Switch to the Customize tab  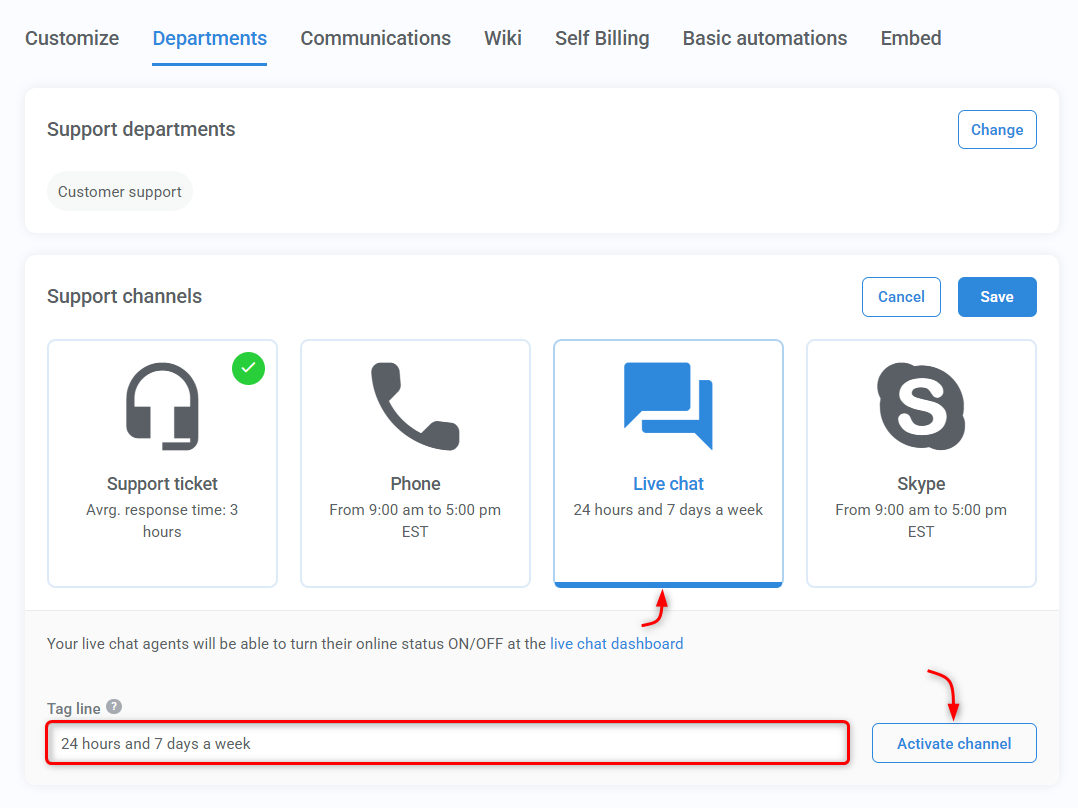pyautogui.click(x=71, y=38)
